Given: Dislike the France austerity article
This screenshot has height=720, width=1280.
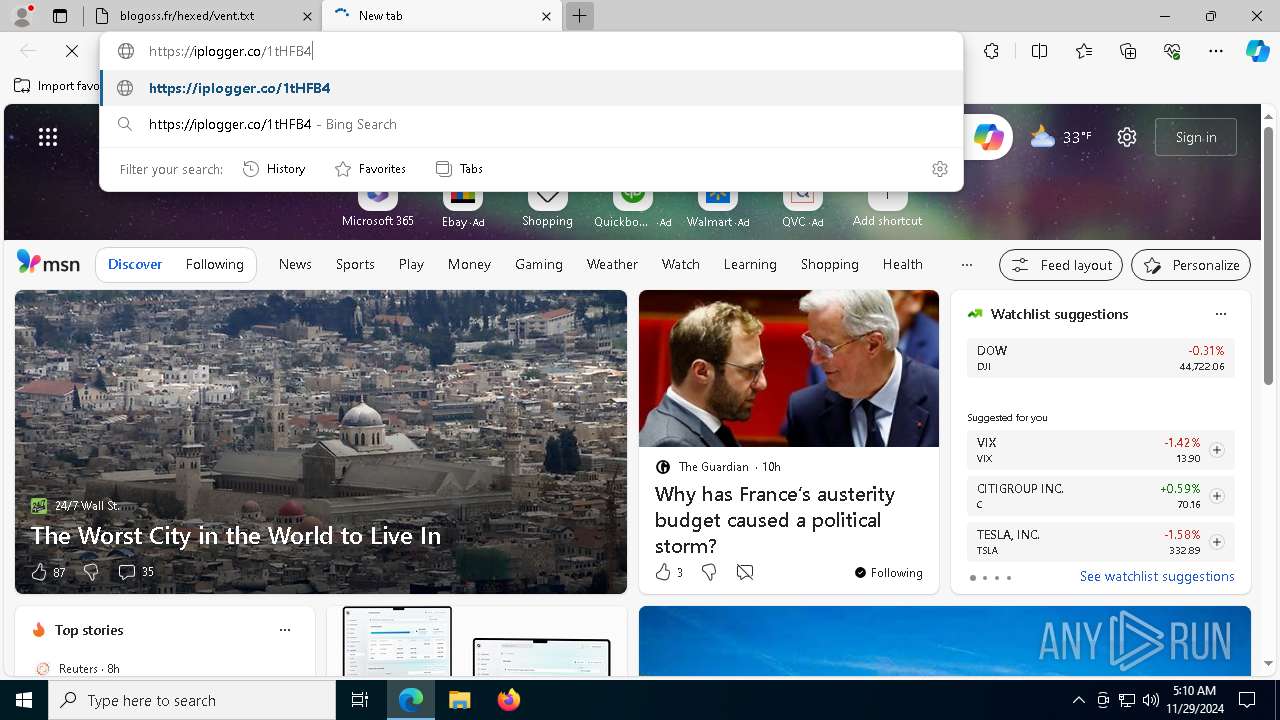Looking at the screenshot, I should click(x=709, y=572).
